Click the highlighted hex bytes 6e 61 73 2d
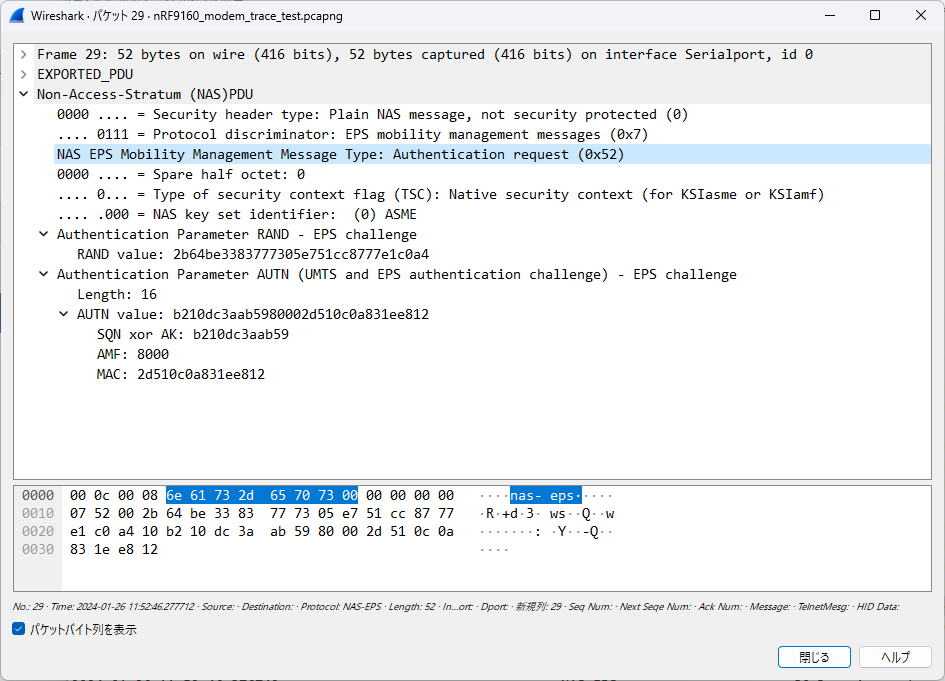The width and height of the screenshot is (945, 681). 210,495
